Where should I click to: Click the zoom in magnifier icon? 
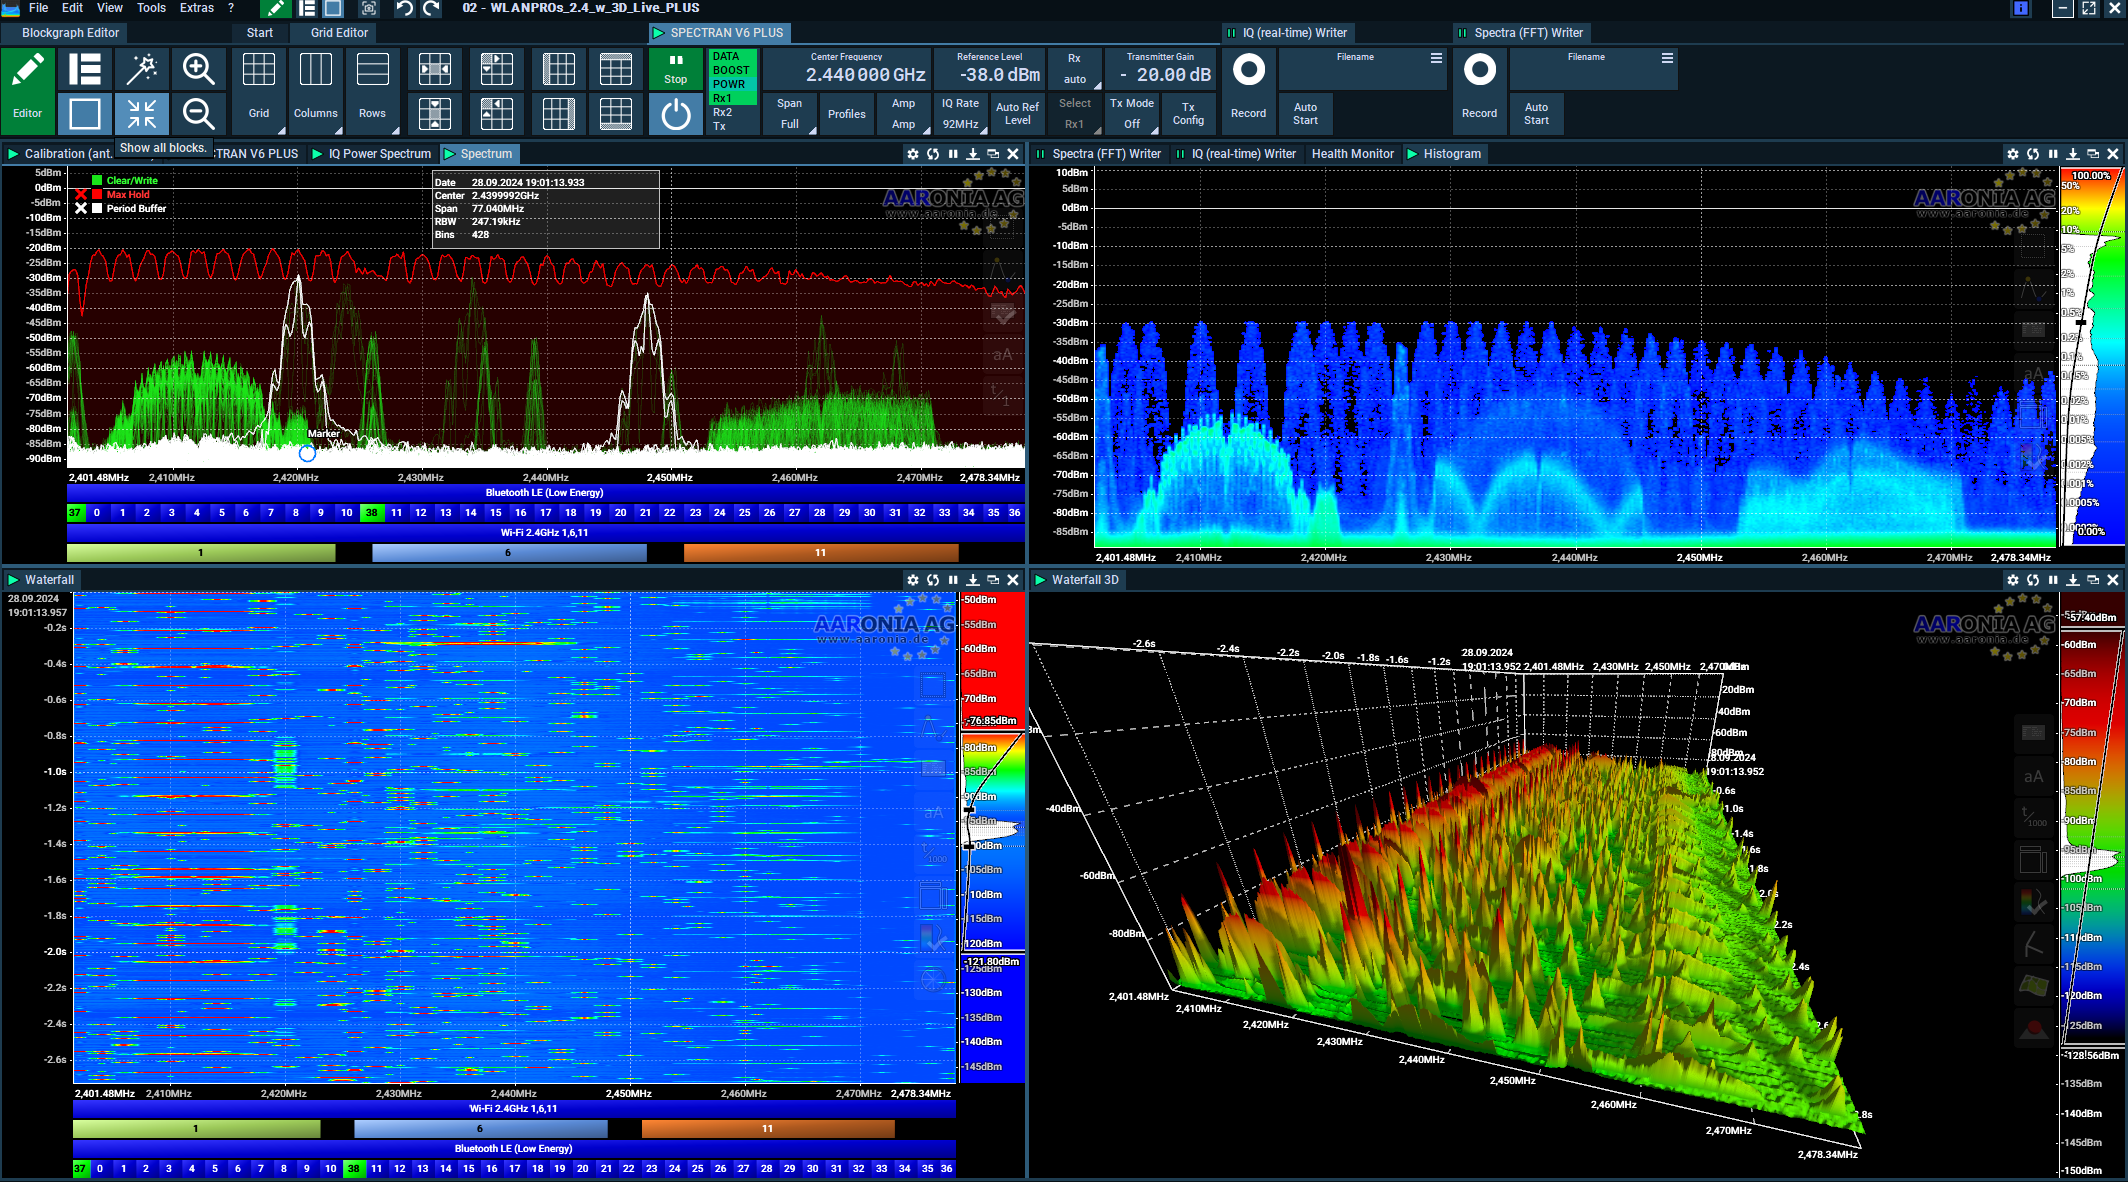coord(198,69)
